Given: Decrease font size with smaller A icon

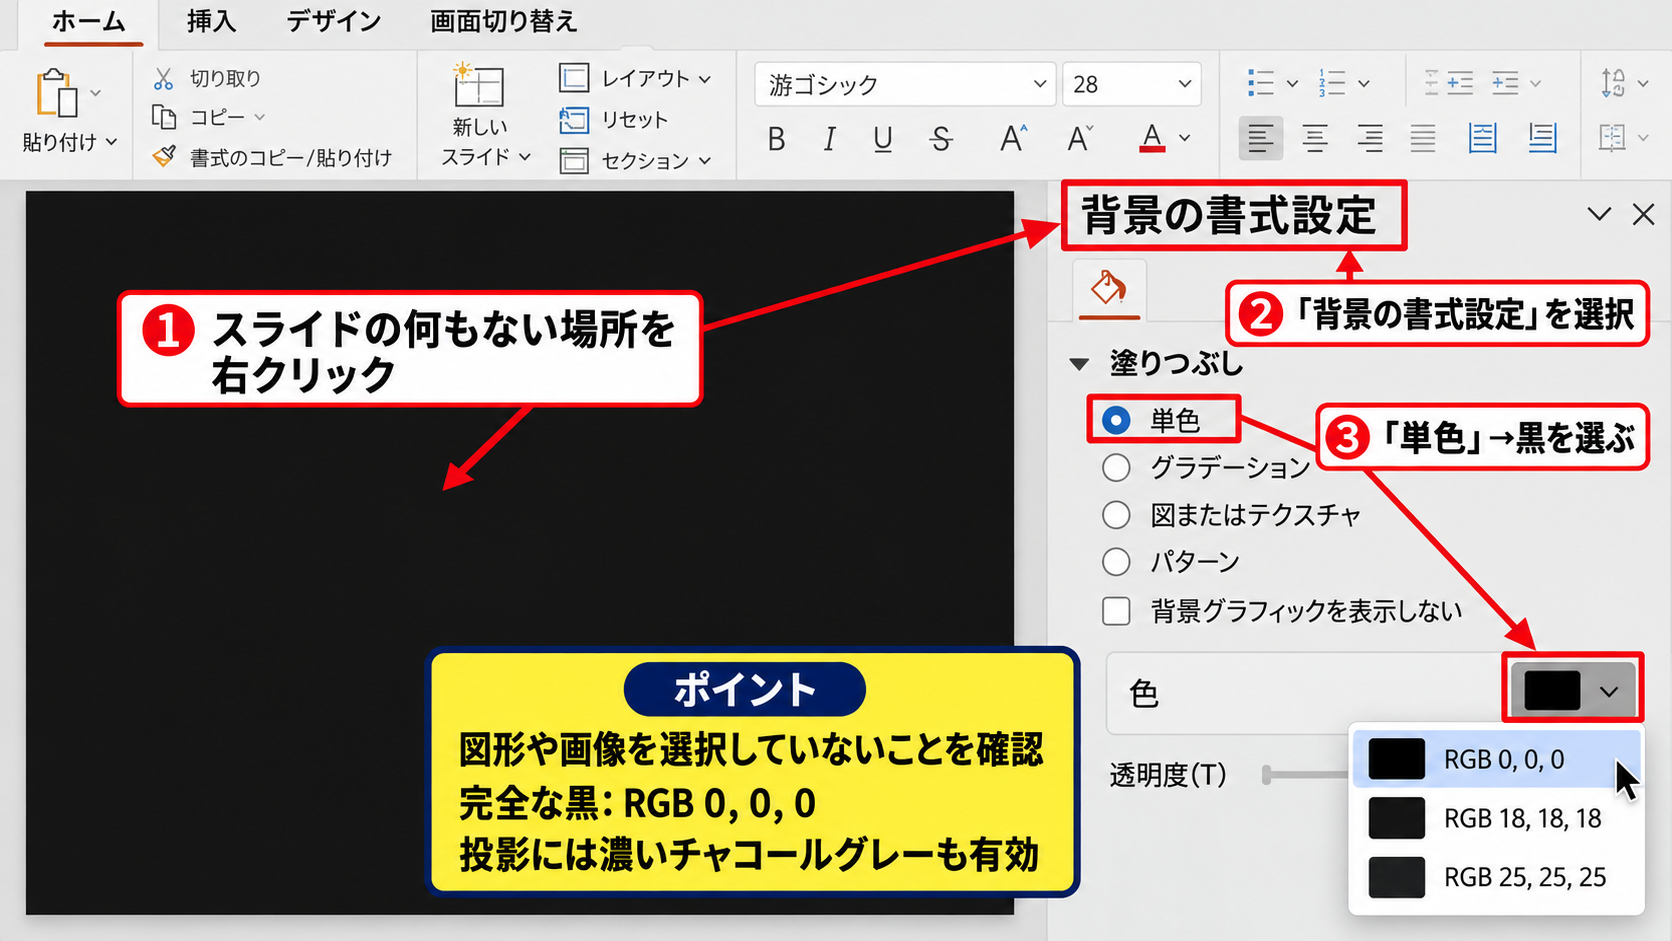Looking at the screenshot, I should pyautogui.click(x=1080, y=138).
